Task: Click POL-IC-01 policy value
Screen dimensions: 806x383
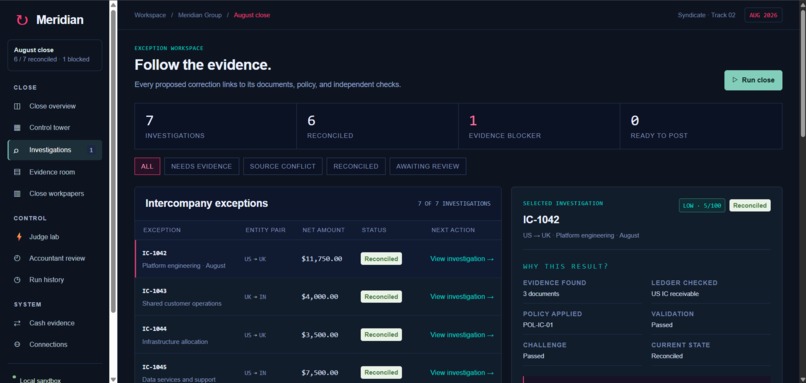Action: pyautogui.click(x=538, y=325)
